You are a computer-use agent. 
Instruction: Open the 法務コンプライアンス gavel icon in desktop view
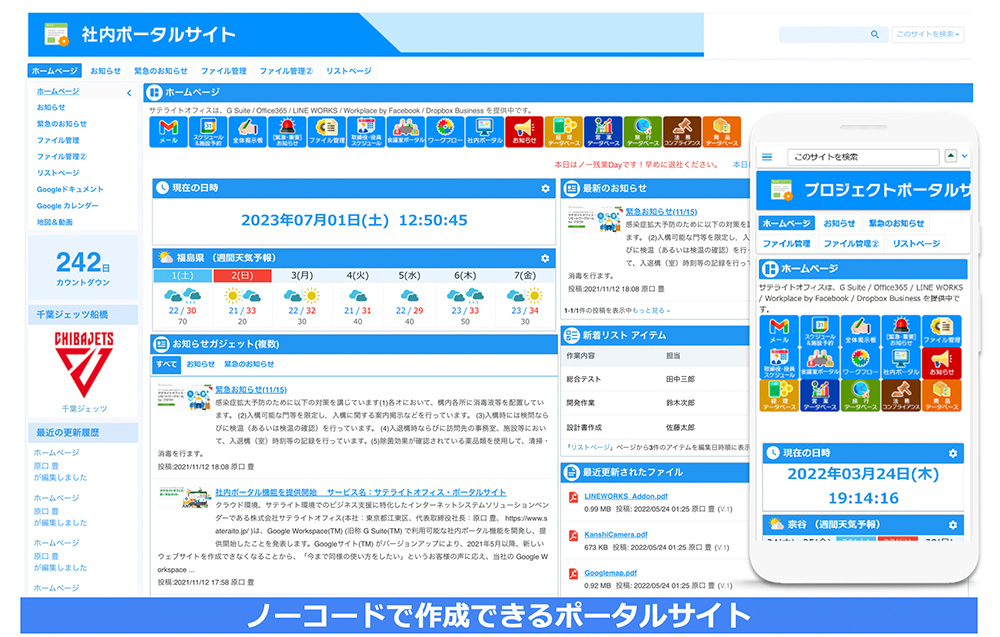tap(682, 132)
